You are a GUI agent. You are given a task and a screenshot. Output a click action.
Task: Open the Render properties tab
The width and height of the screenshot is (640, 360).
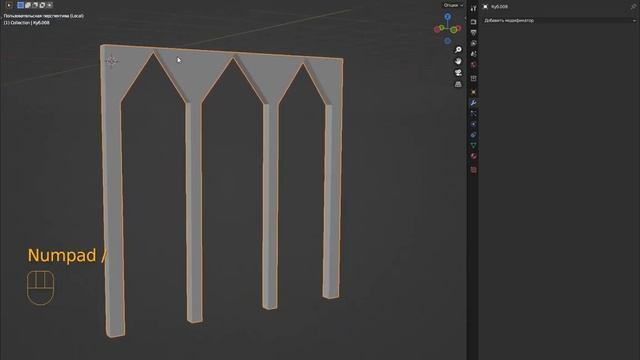point(473,22)
